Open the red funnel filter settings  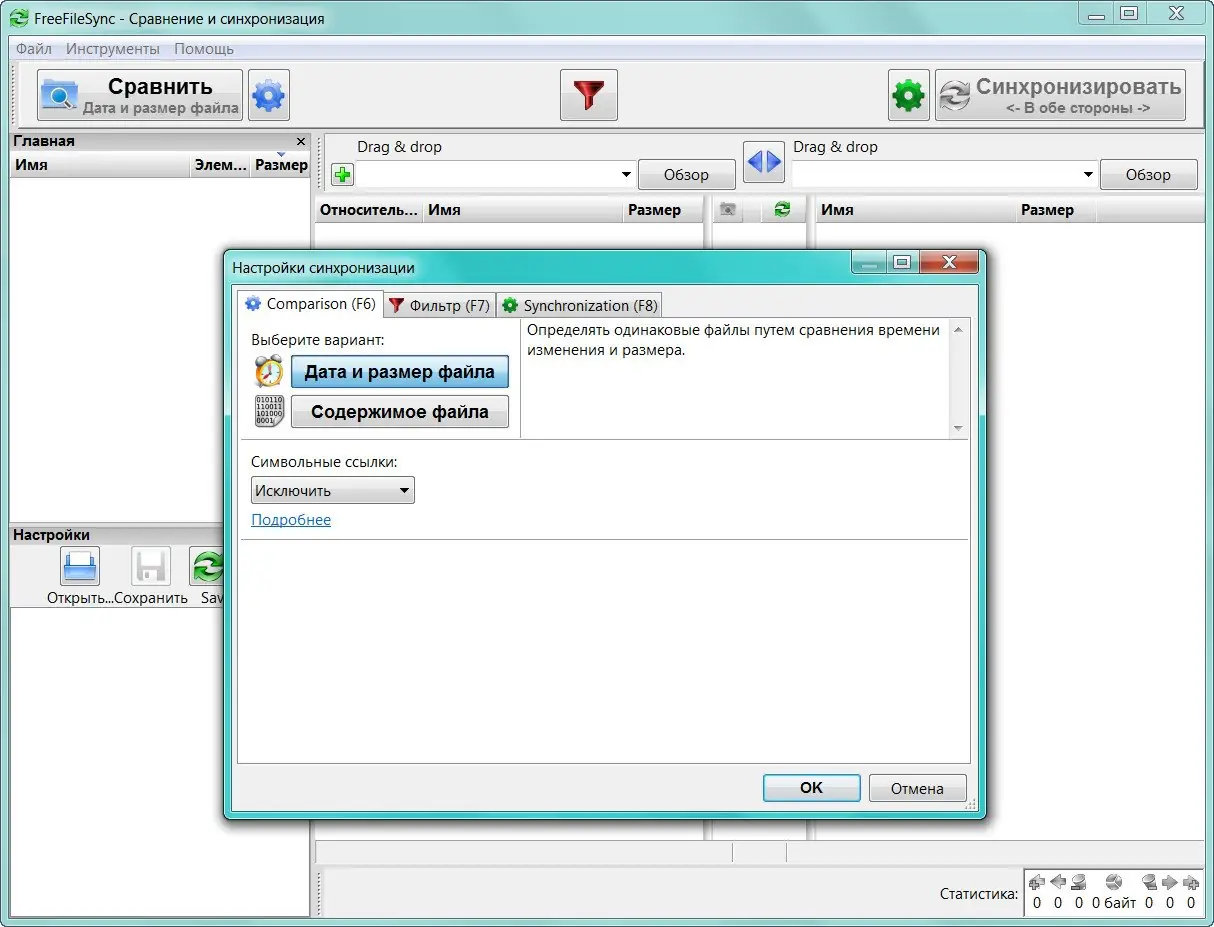(589, 96)
